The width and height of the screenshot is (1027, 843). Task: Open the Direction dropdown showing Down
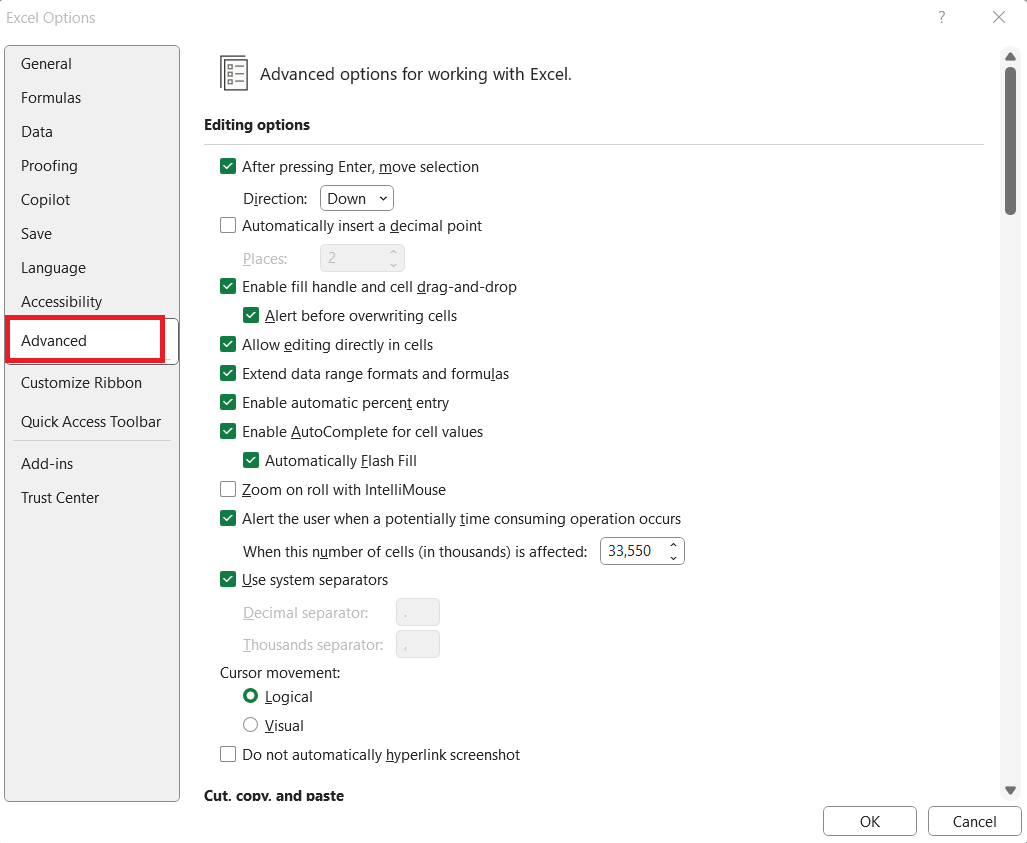pos(357,198)
